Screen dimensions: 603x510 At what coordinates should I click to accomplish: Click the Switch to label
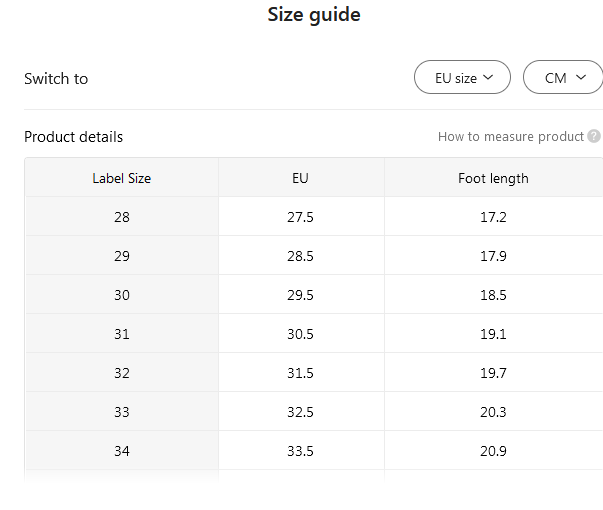(x=56, y=78)
